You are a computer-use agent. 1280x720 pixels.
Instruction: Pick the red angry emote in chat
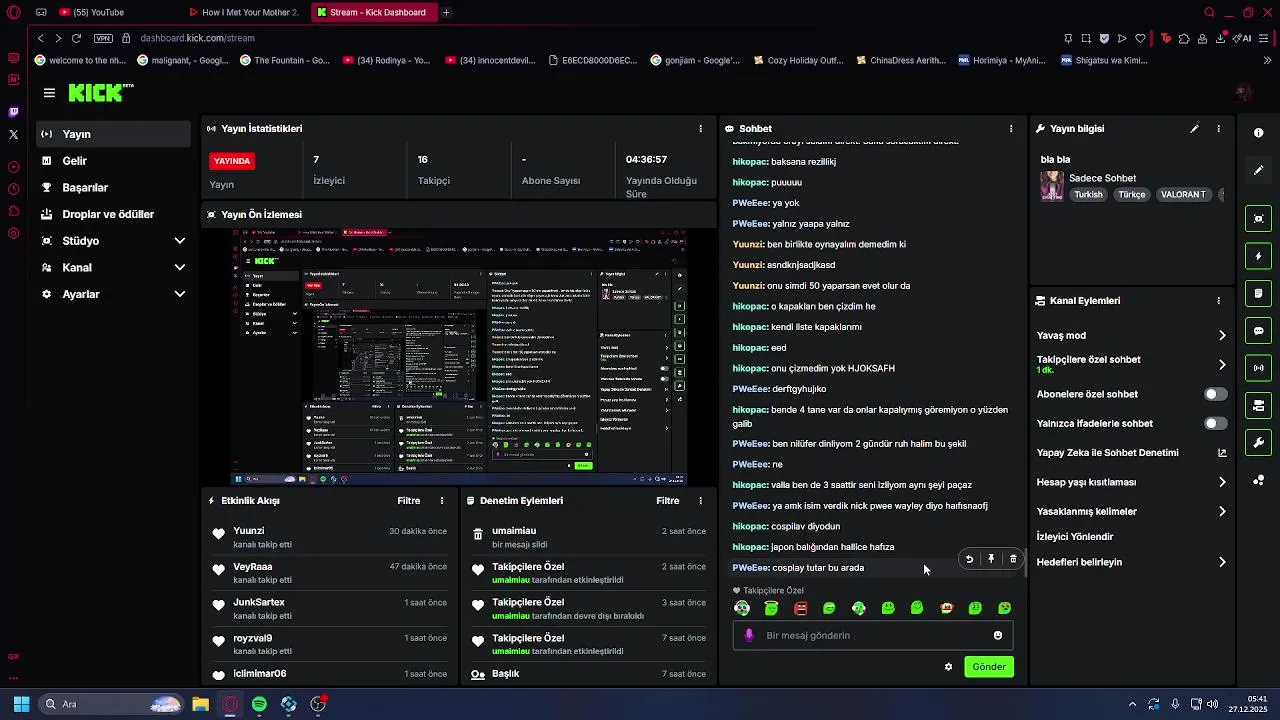point(800,608)
